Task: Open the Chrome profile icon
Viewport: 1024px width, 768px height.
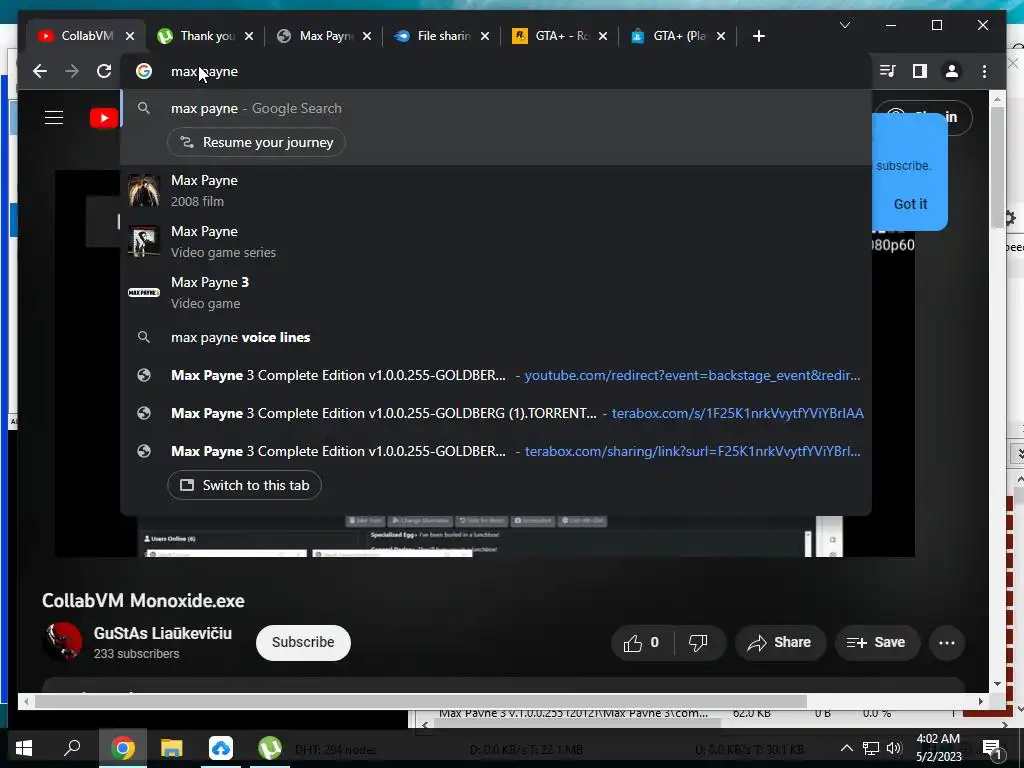Action: pos(952,71)
